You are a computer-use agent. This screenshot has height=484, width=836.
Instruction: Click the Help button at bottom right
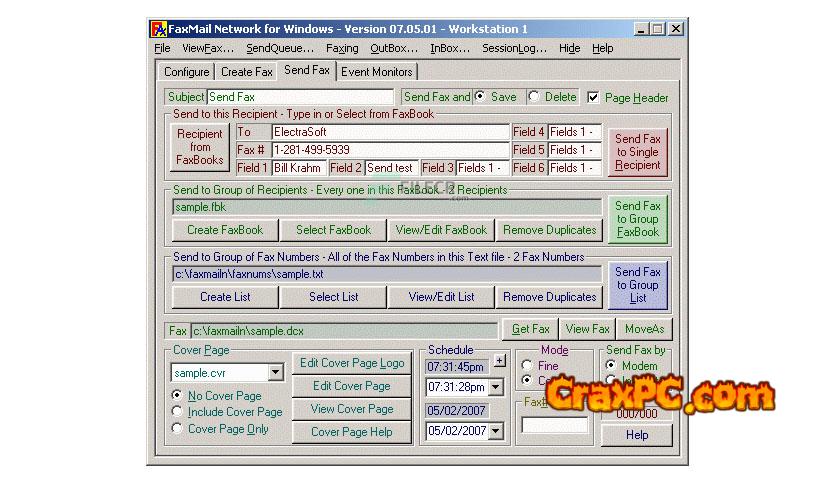637,435
